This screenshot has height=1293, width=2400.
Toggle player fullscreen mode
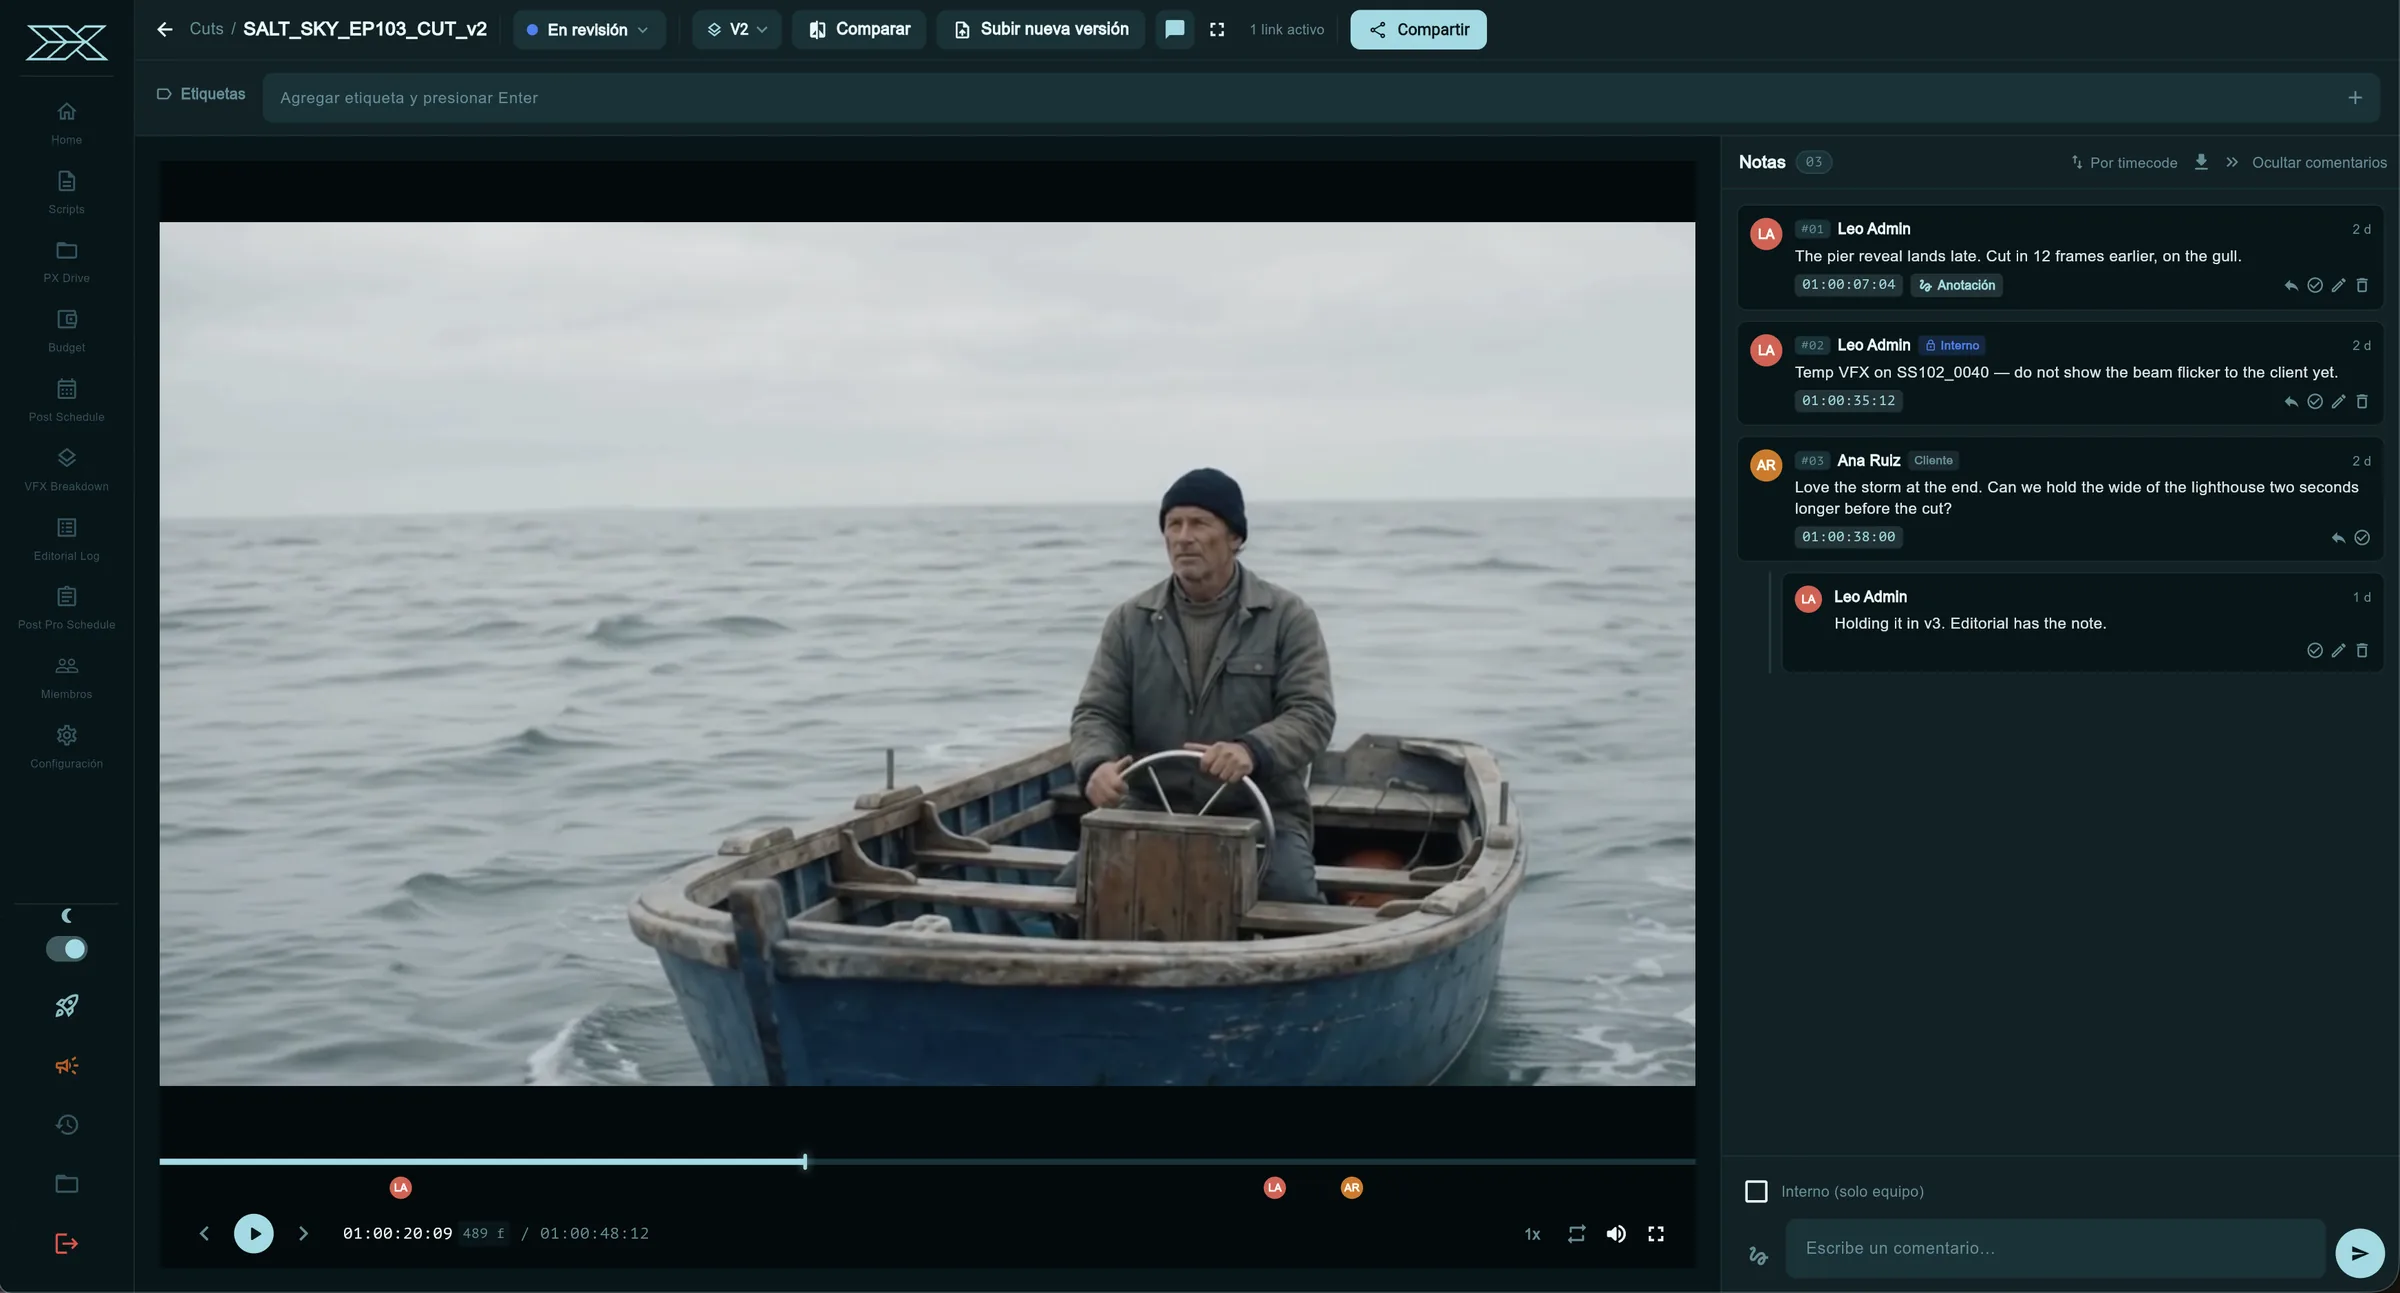click(1656, 1234)
